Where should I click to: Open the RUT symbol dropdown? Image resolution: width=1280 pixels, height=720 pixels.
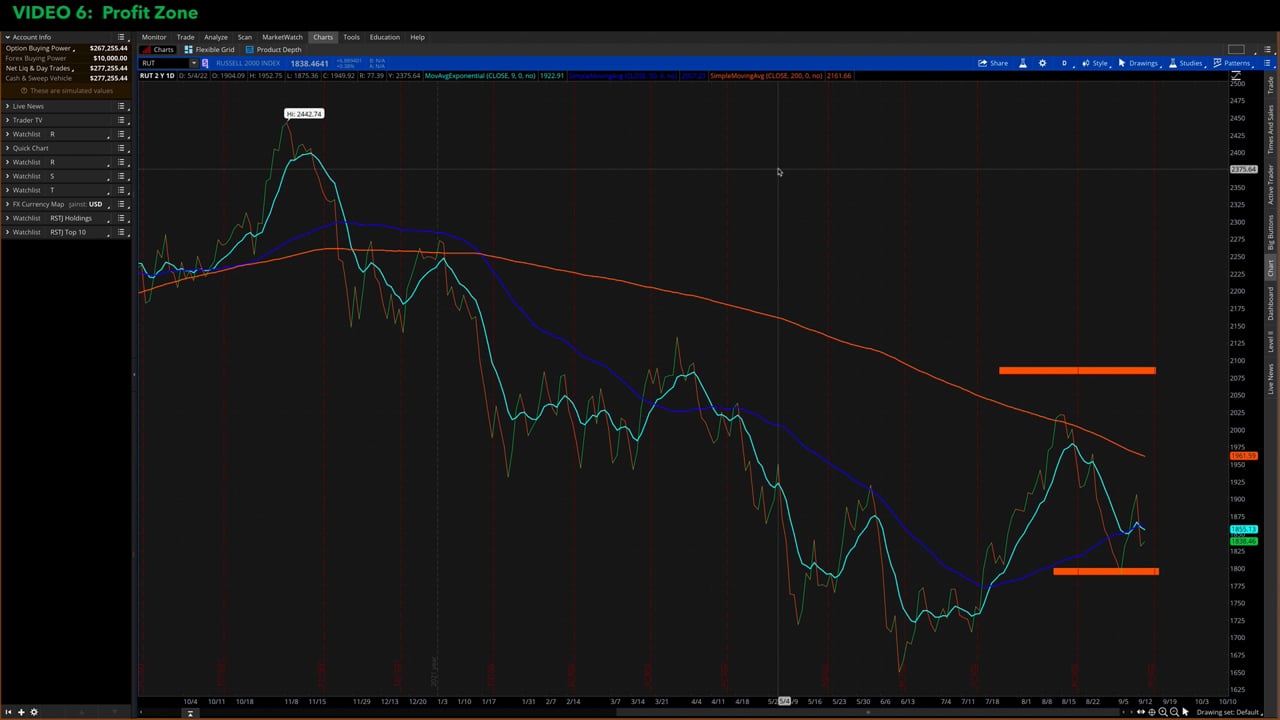[x=194, y=63]
